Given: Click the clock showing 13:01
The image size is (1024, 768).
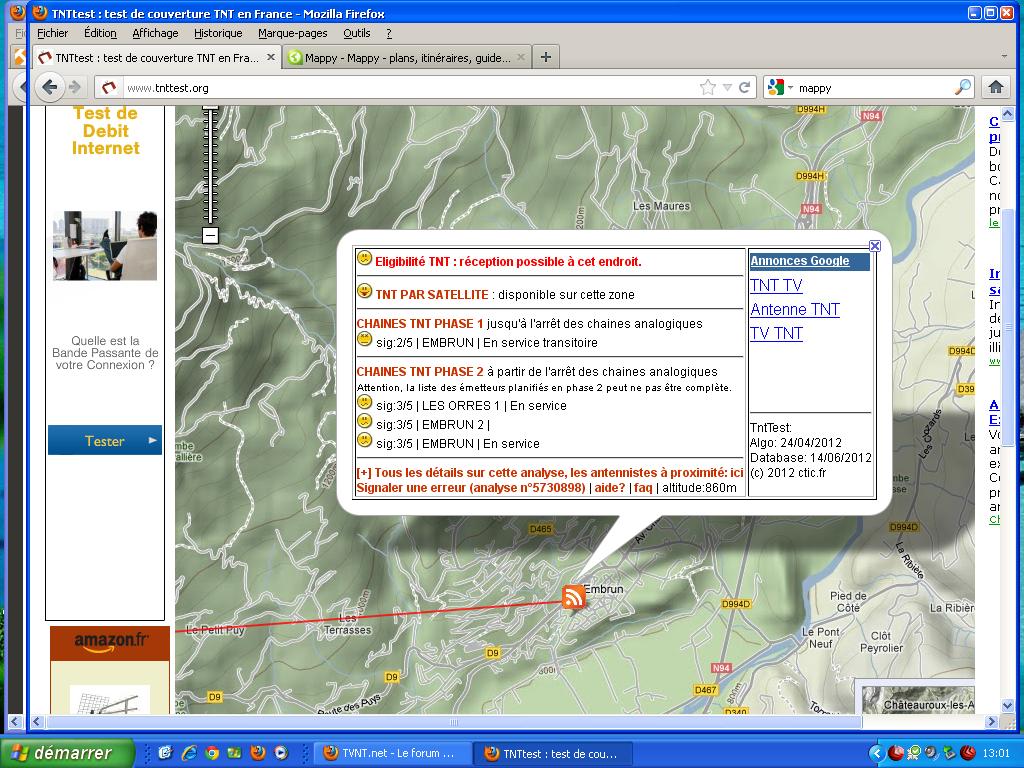Looking at the screenshot, I should pyautogui.click(x=996, y=753).
